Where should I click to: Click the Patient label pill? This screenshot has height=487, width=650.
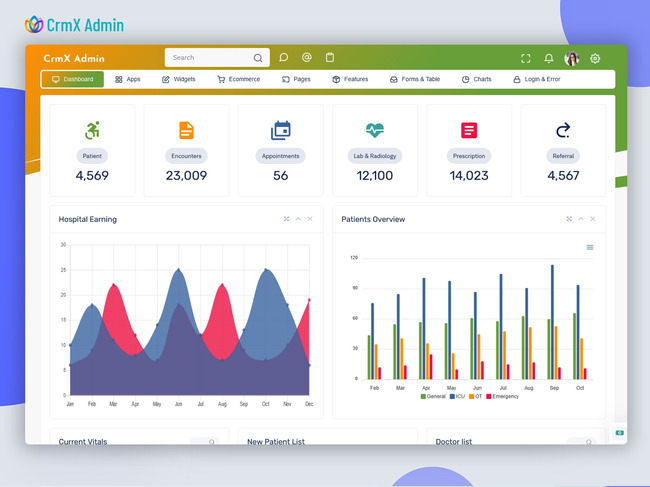(x=92, y=156)
